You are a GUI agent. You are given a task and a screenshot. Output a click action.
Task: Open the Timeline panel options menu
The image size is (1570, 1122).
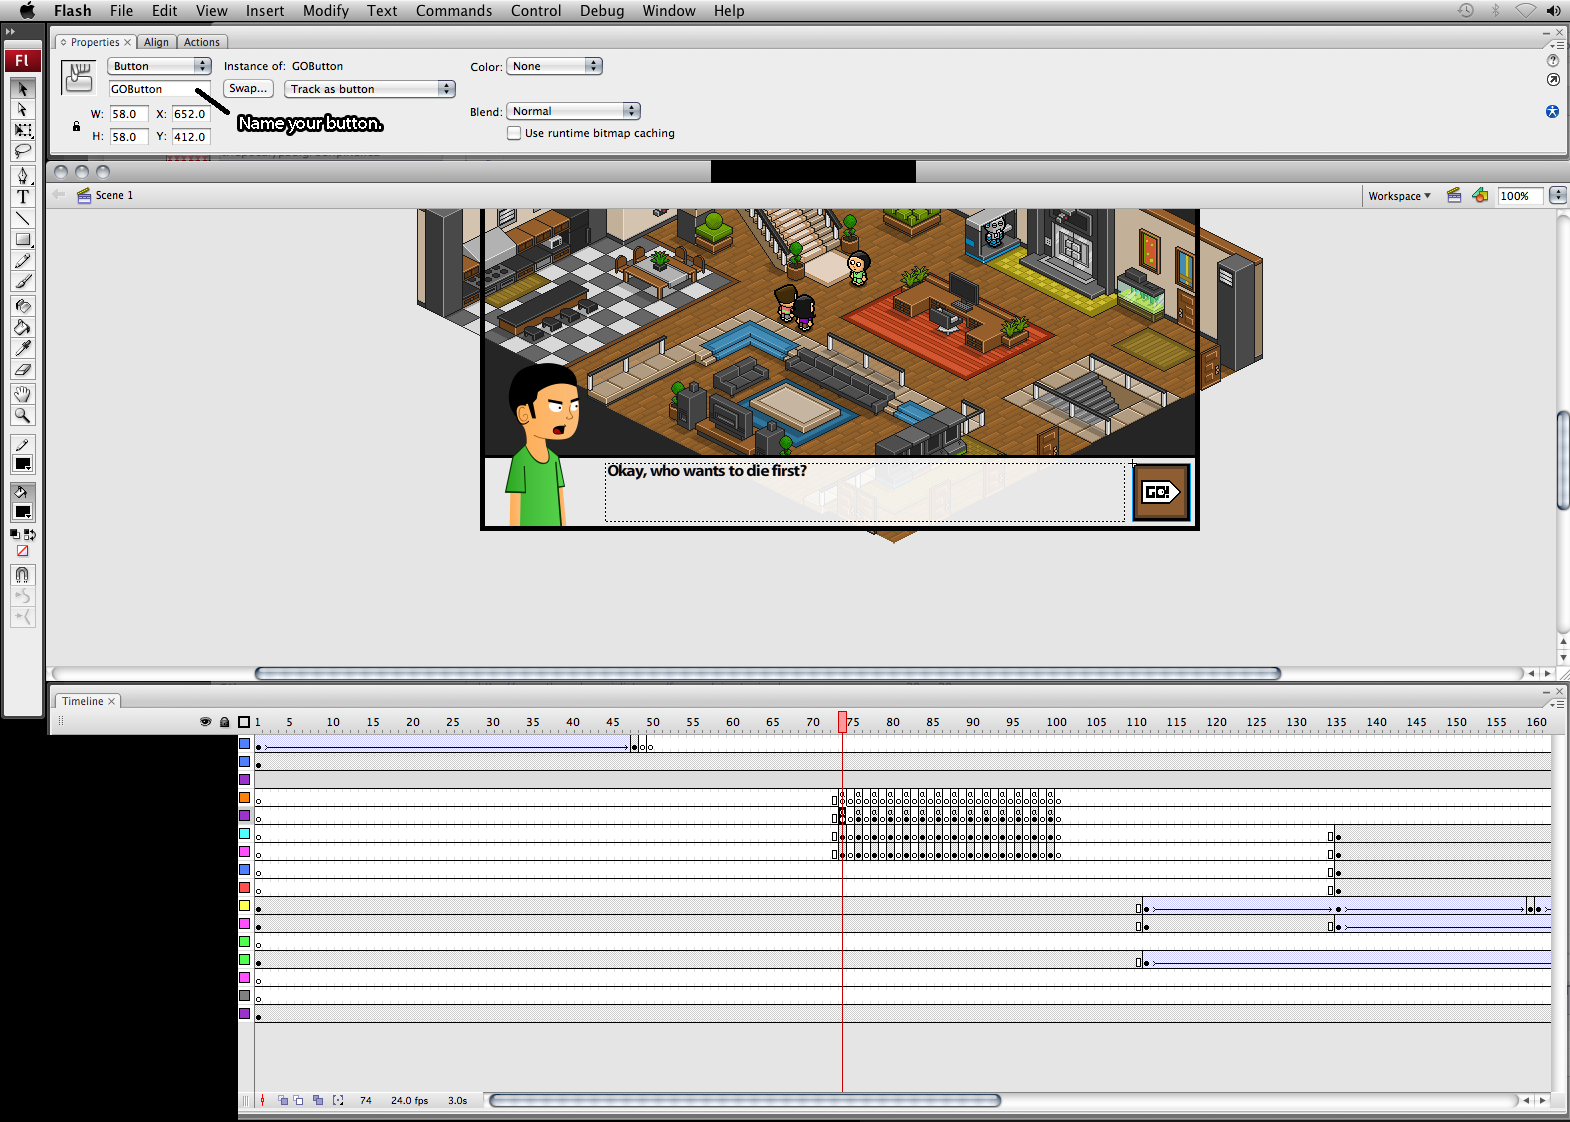click(x=1557, y=704)
